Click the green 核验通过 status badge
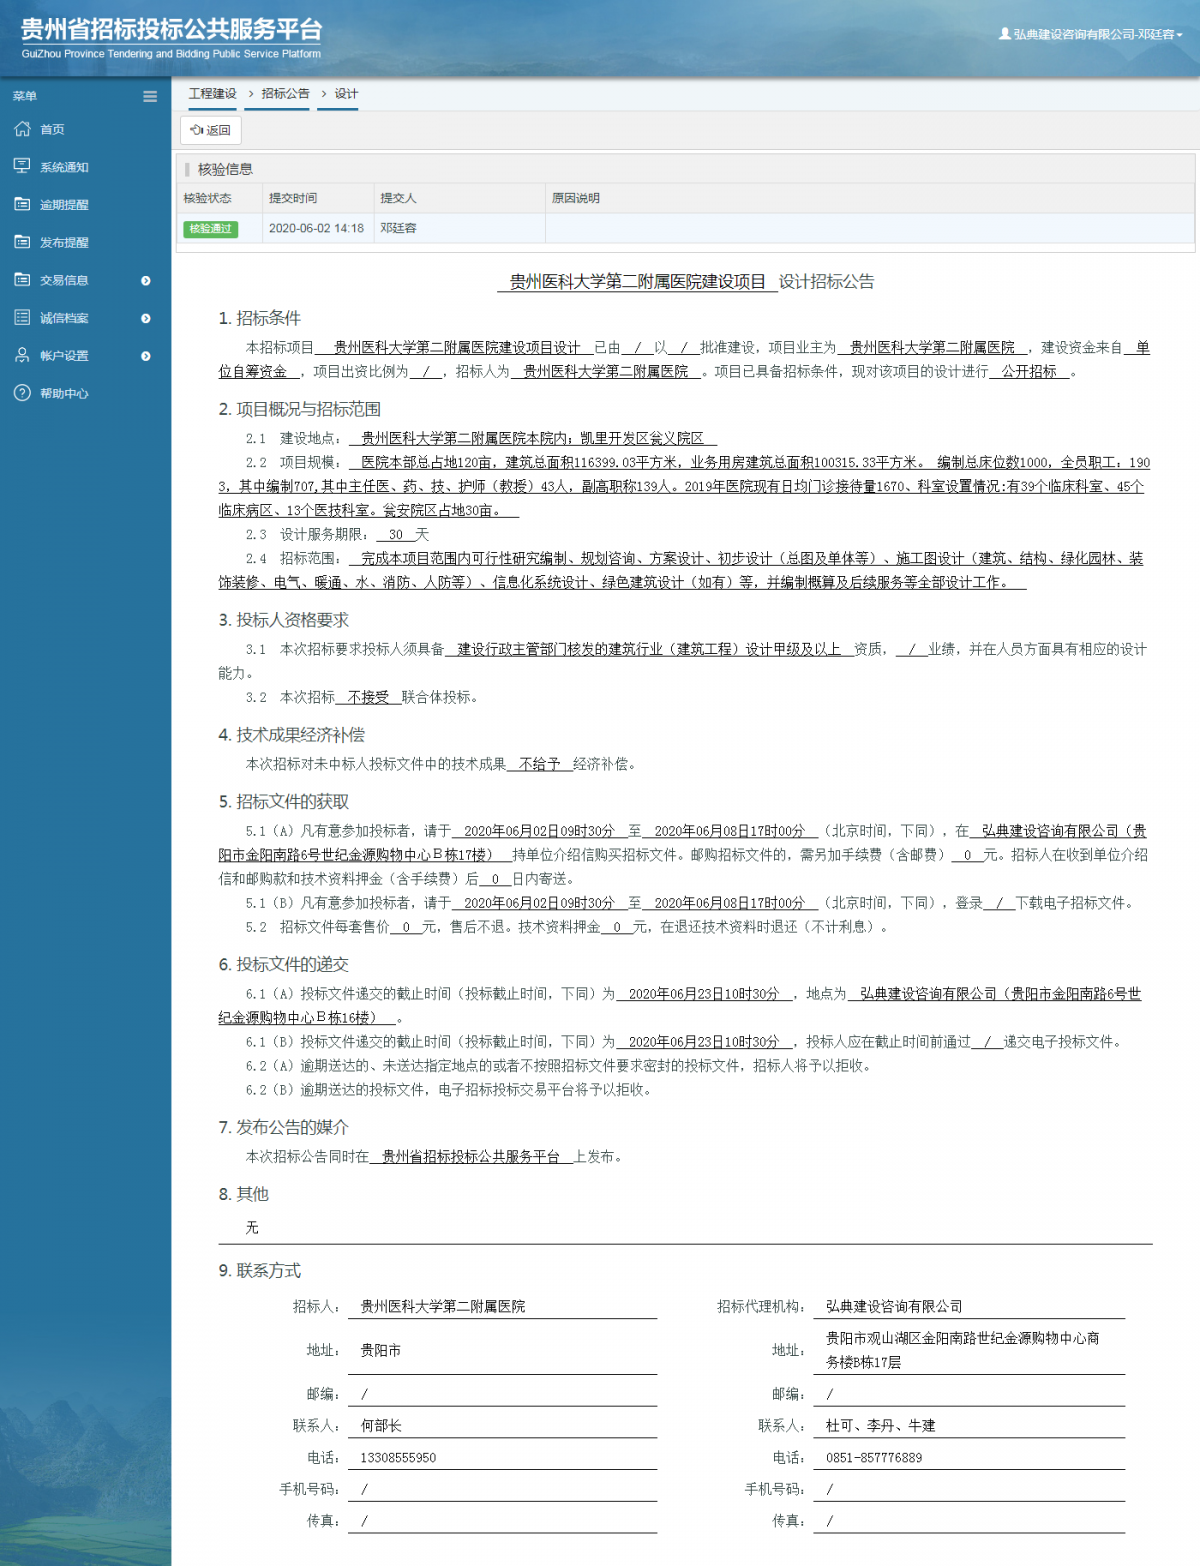This screenshot has height=1566, width=1200. tap(212, 229)
